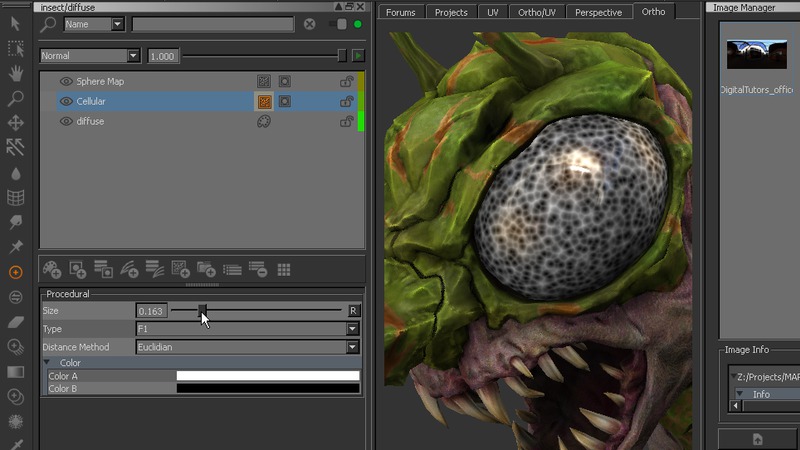Select the arrow Select tool in left toolbar

[15, 23]
